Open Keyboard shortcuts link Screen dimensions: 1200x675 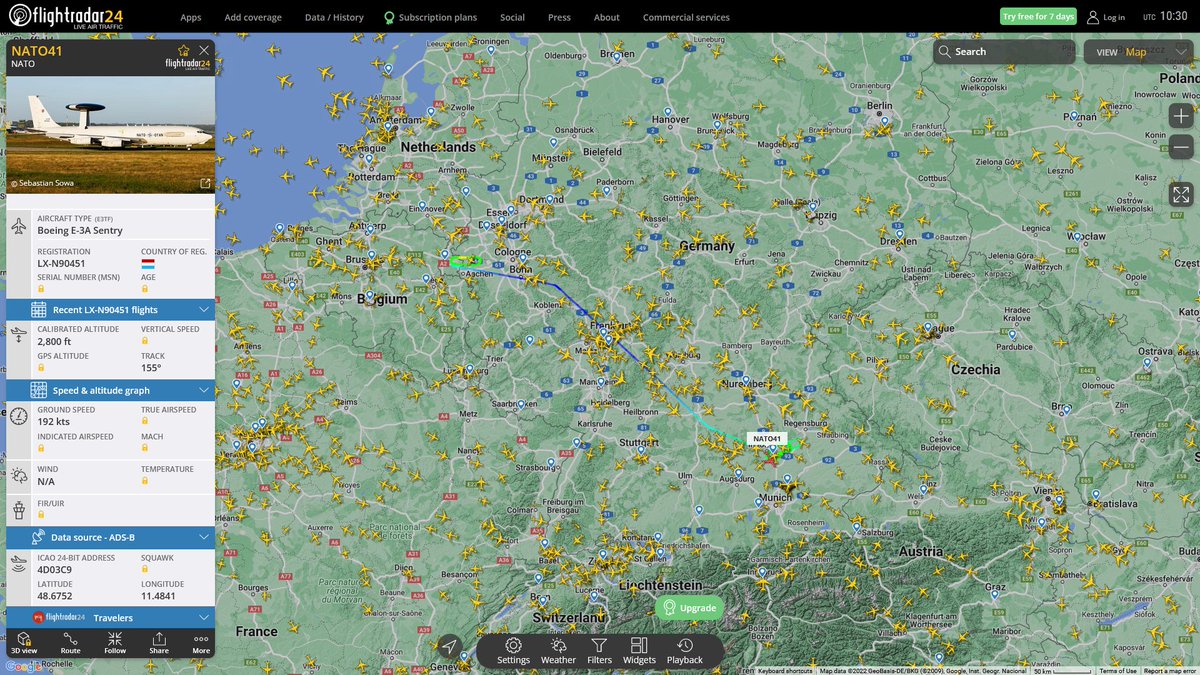coord(786,671)
